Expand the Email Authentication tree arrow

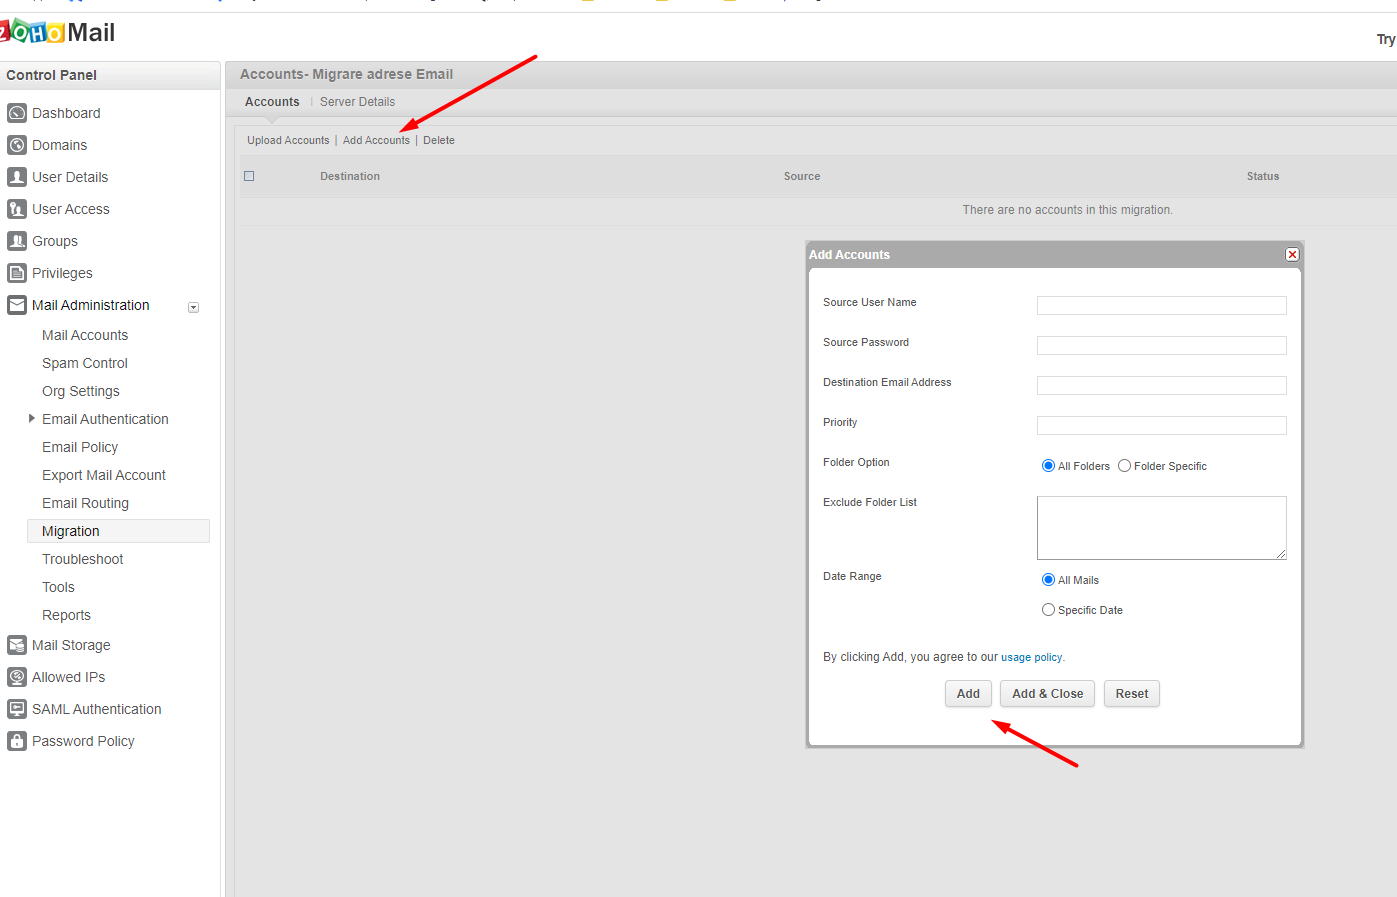point(32,419)
